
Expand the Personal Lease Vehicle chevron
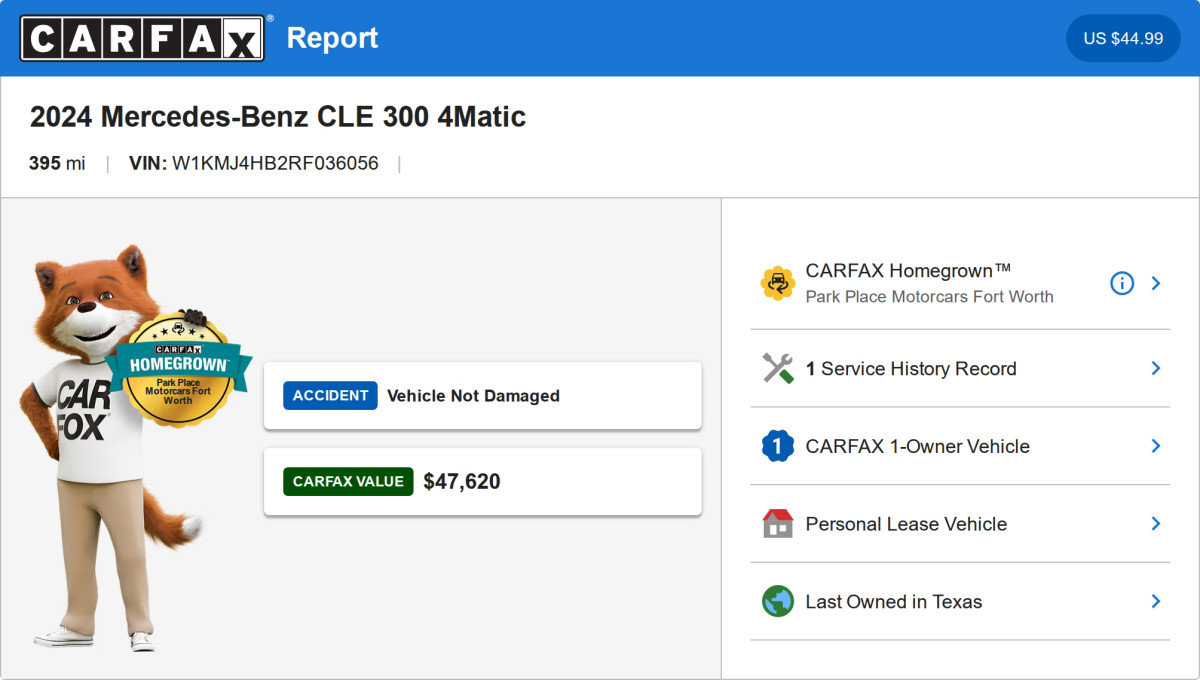coord(1156,523)
